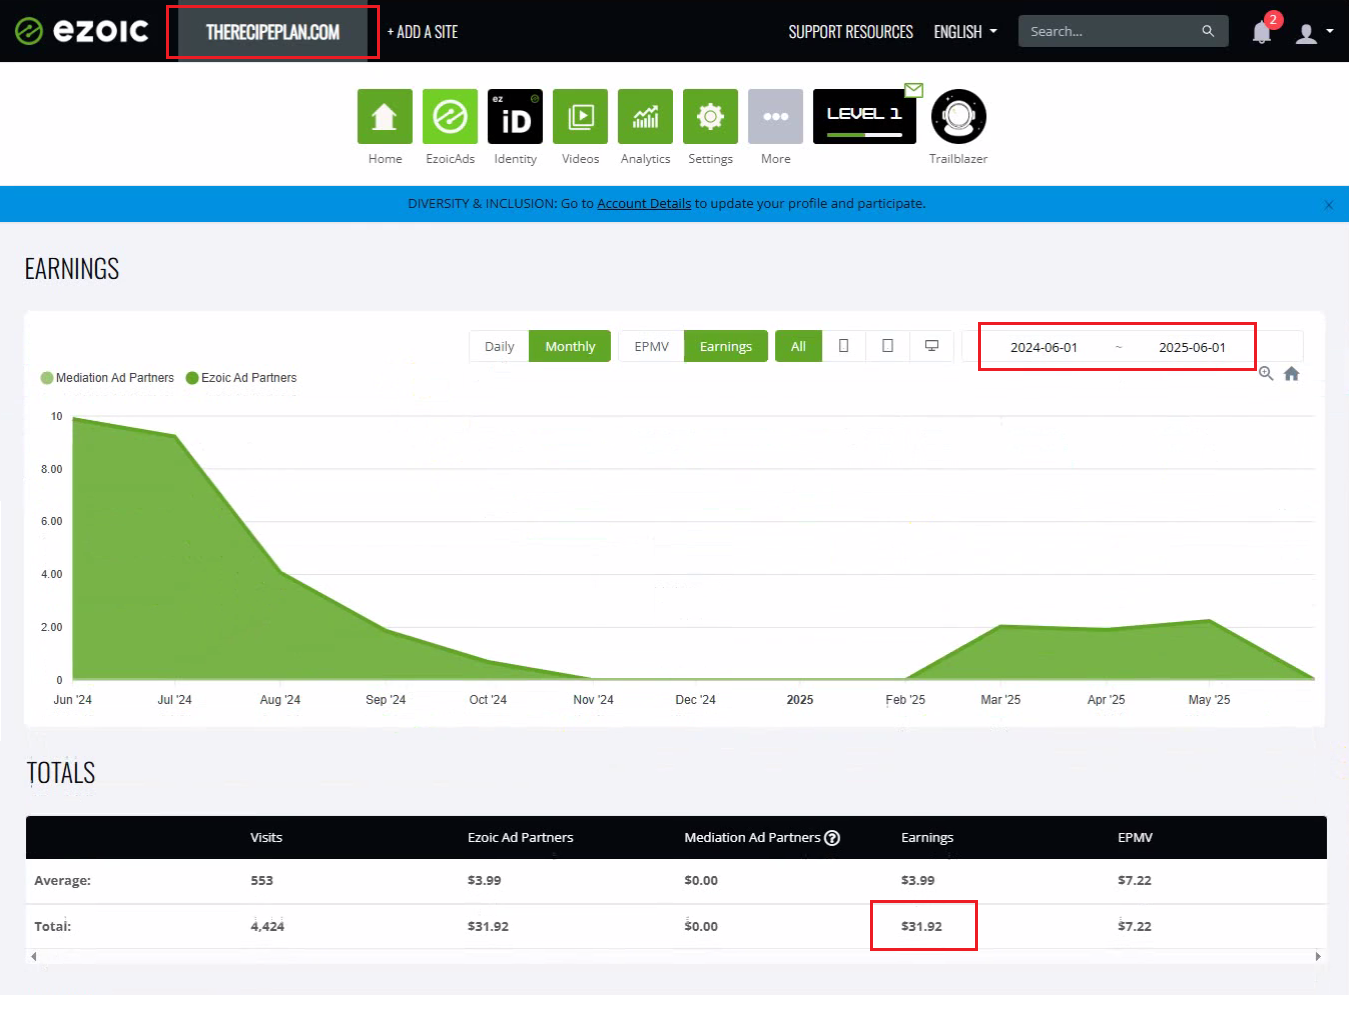
Task: Filter chart by desktop device icon
Action: click(x=931, y=346)
